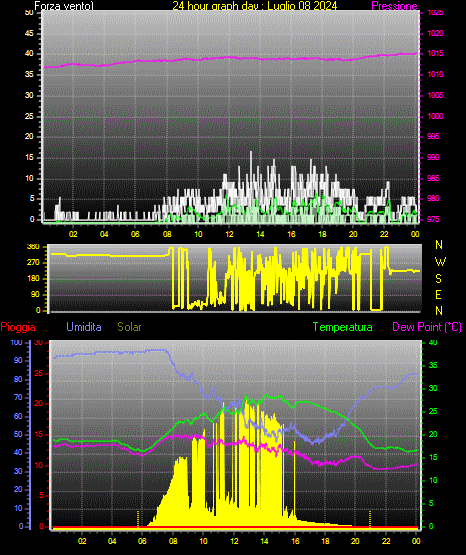This screenshot has width=466, height=555.
Task: Click the S compass direction label
Action: click(438, 279)
